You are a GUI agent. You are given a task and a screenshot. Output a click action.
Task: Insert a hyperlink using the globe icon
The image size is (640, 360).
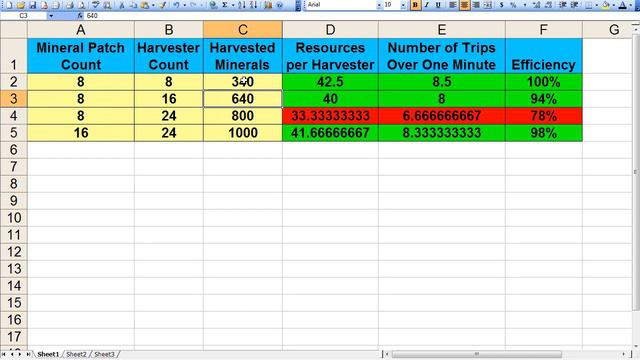coord(213,5)
